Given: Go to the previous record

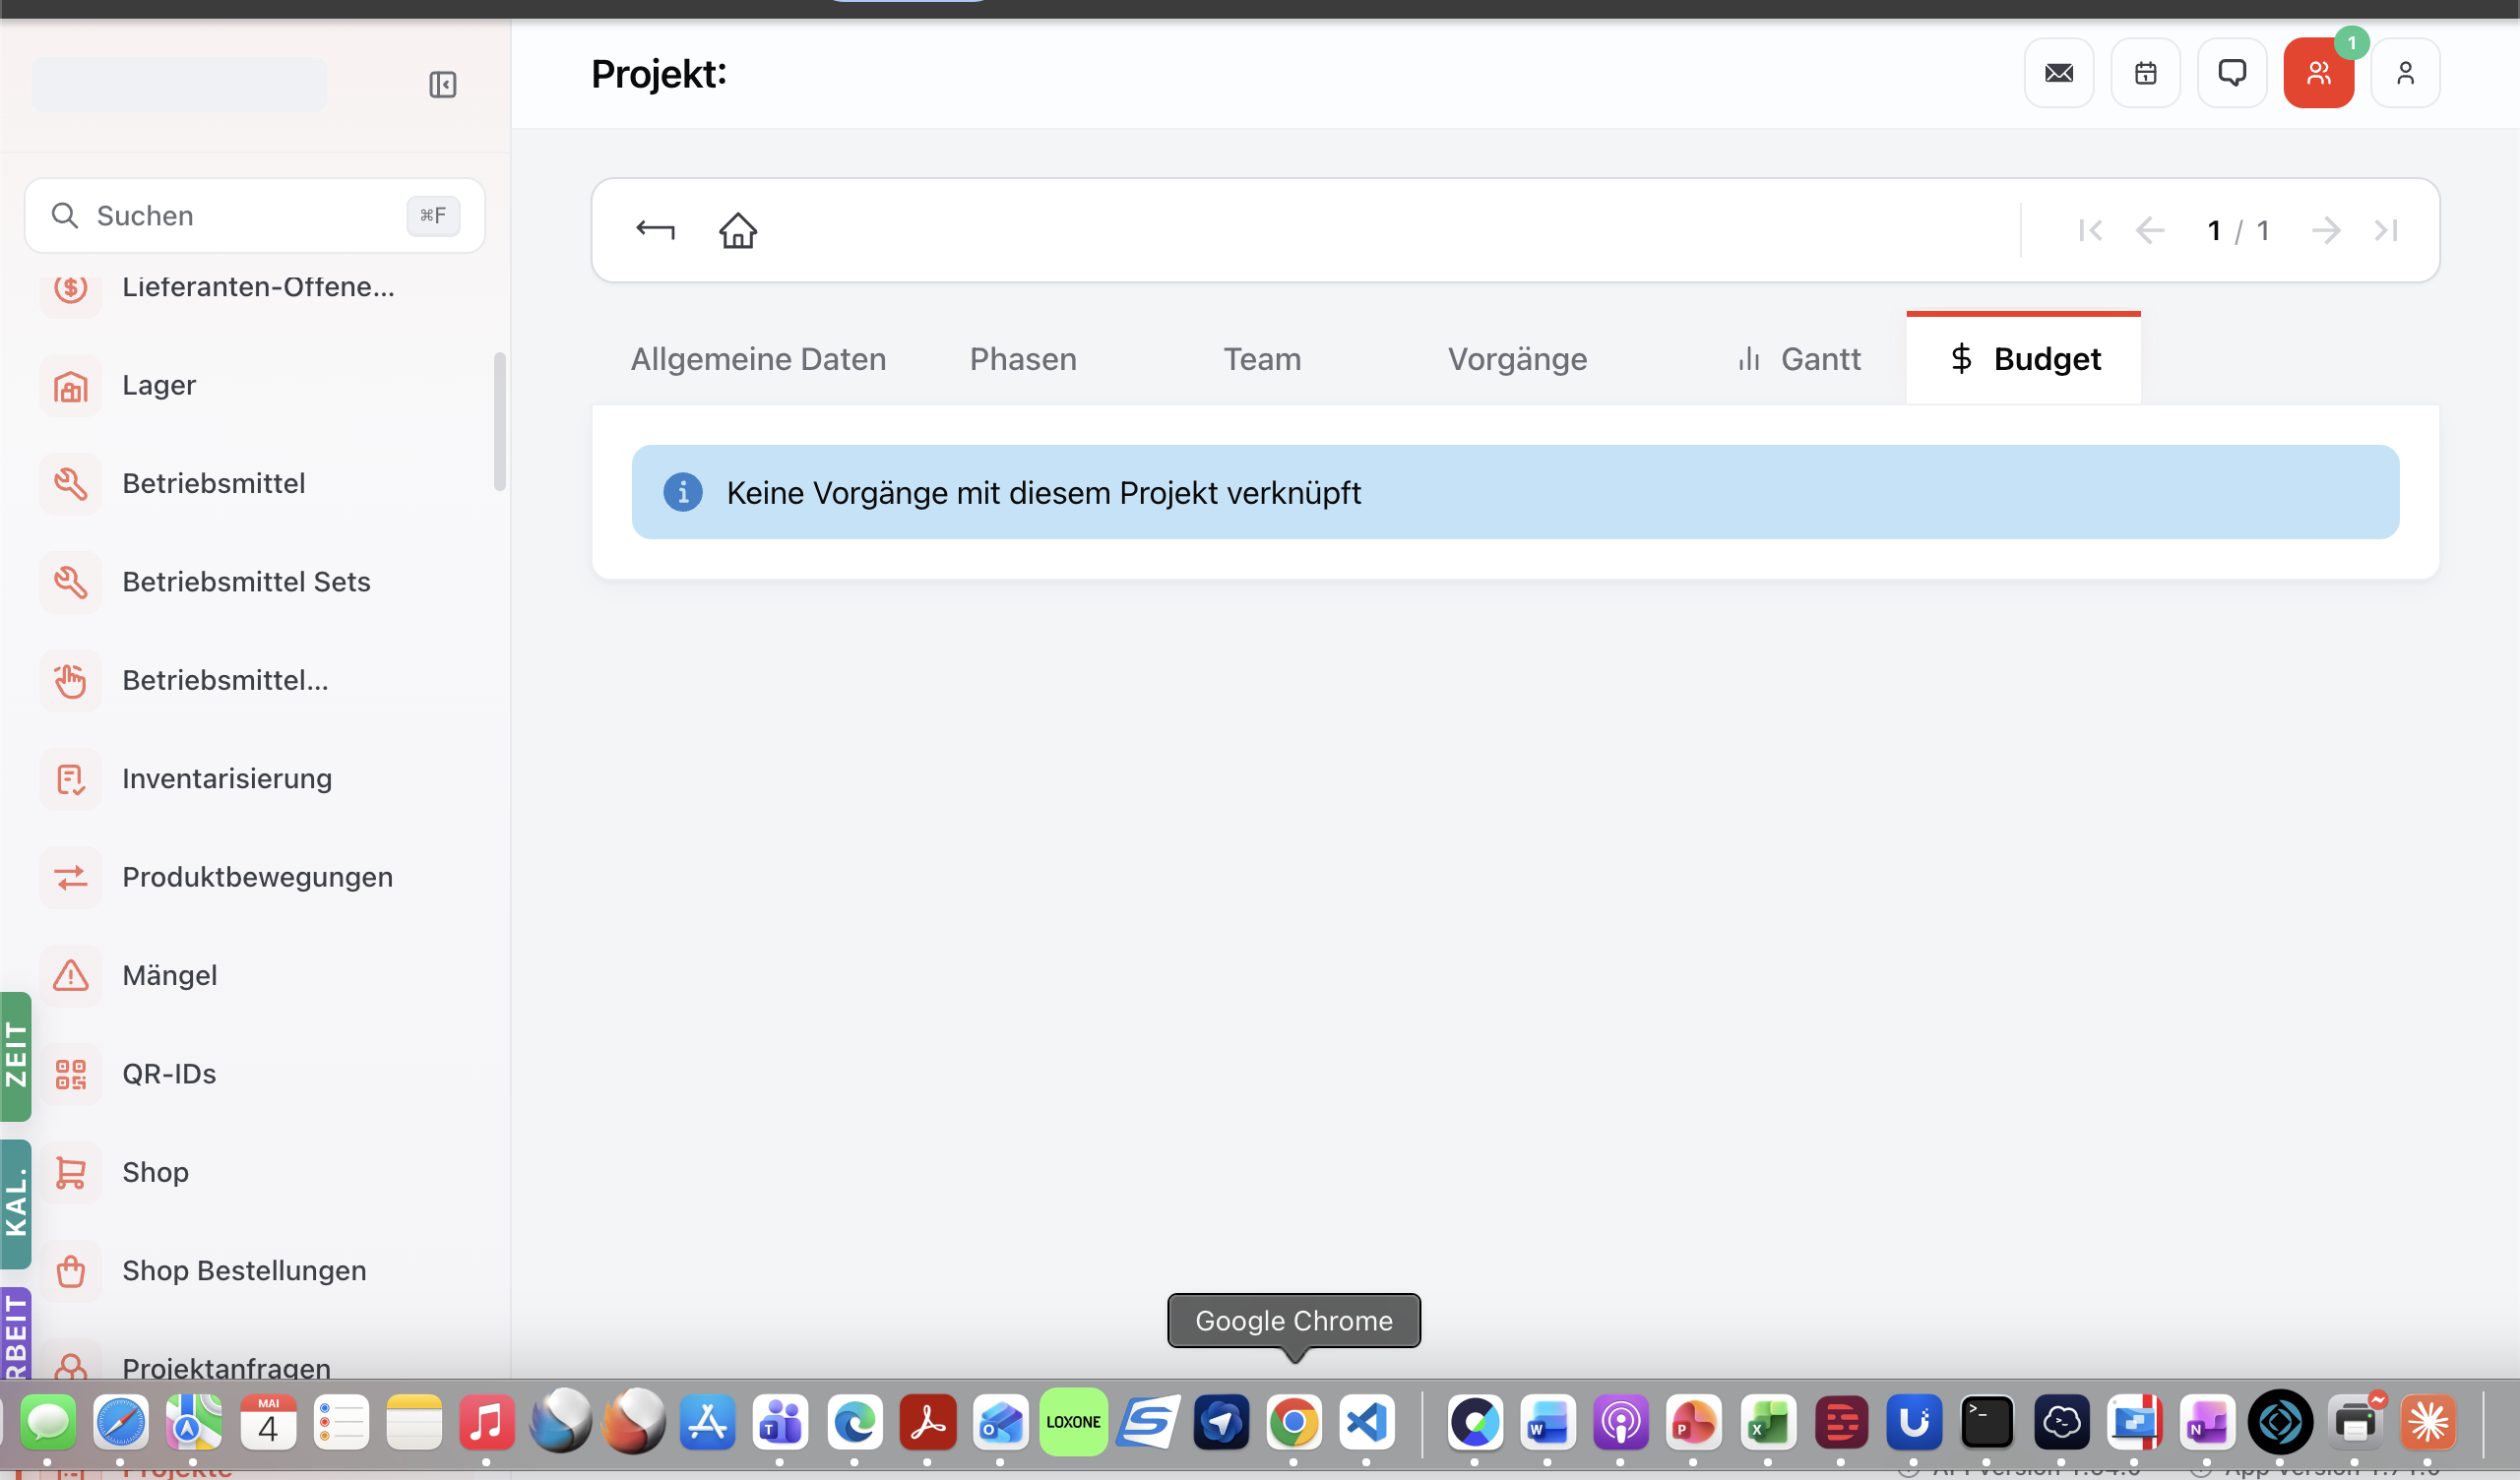Looking at the screenshot, I should pos(2150,230).
